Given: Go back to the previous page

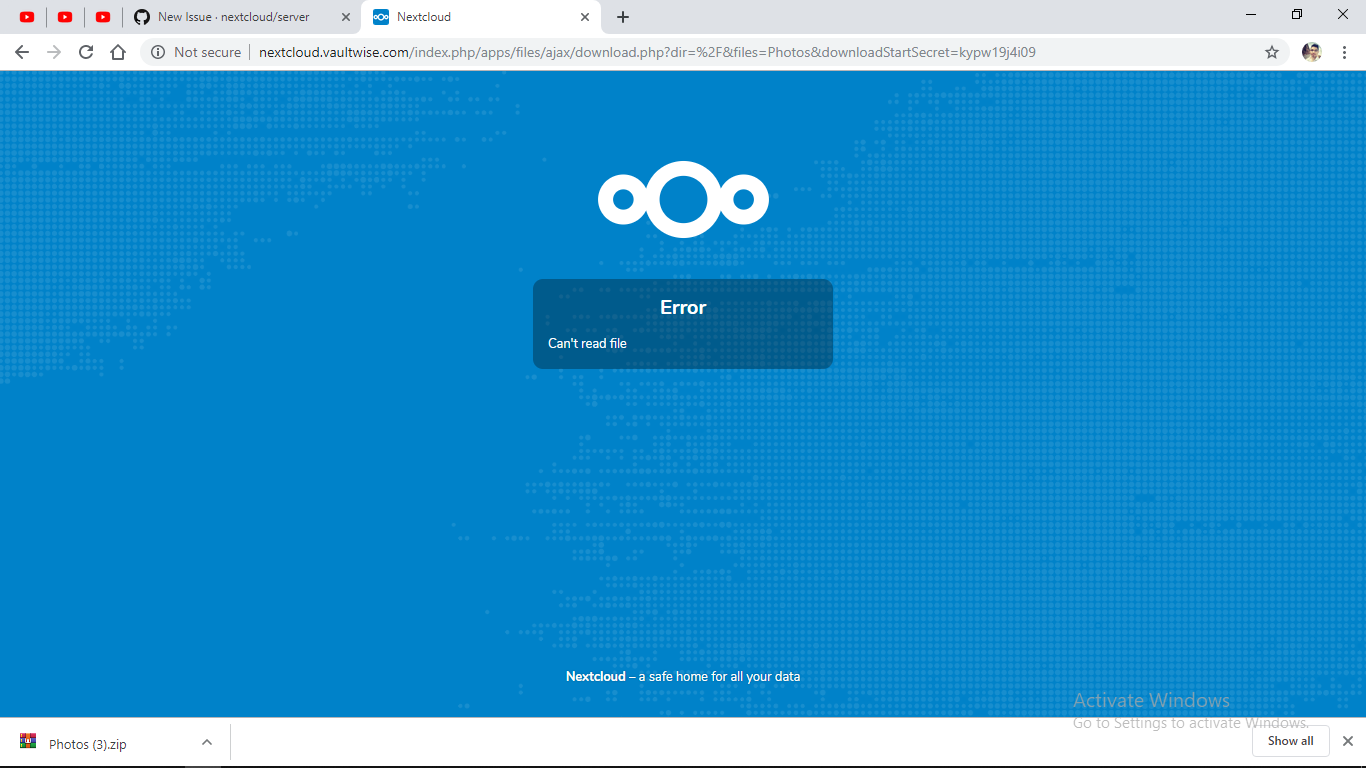Looking at the screenshot, I should point(22,52).
